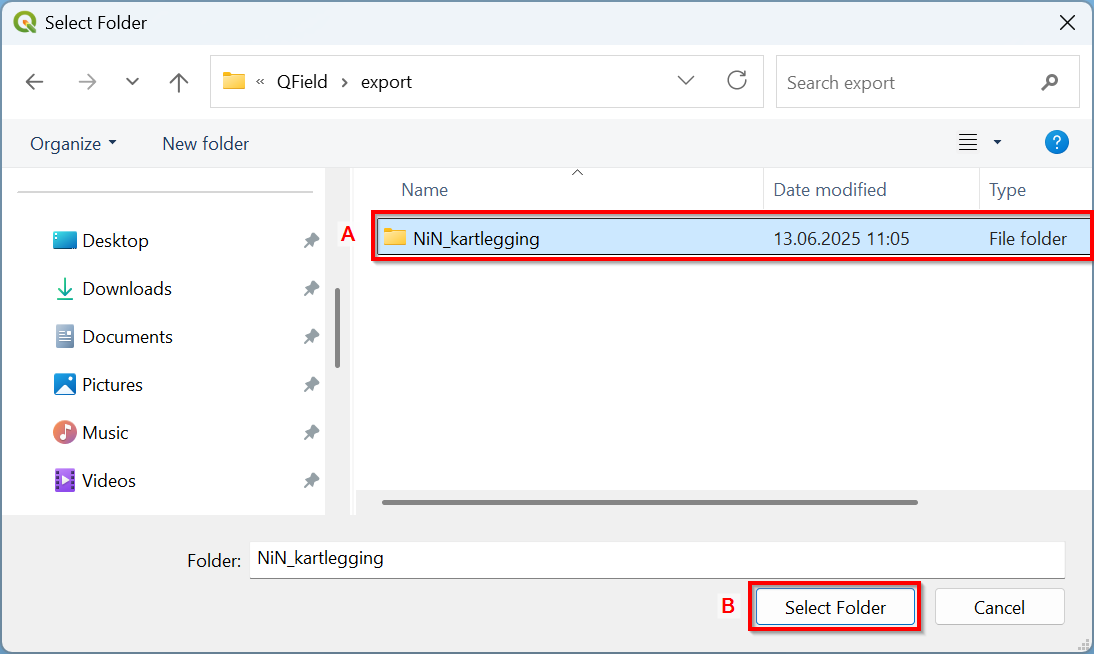The height and width of the screenshot is (654, 1094).
Task: Open the view options dropdown arrow
Action: 997,143
